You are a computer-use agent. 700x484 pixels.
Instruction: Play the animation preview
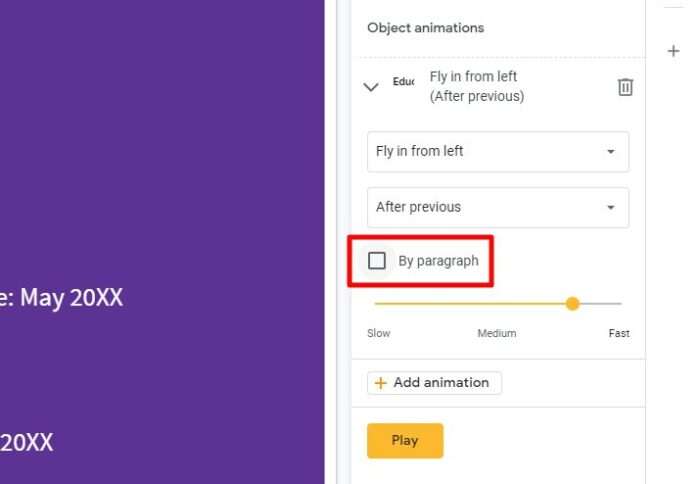tap(405, 441)
